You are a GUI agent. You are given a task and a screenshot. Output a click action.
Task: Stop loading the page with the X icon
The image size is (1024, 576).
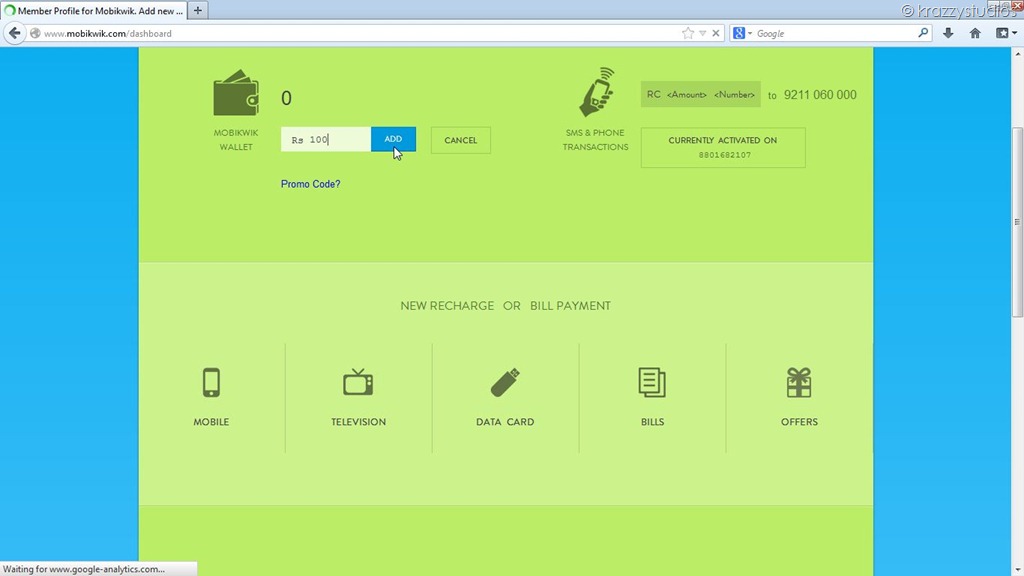pyautogui.click(x=716, y=33)
